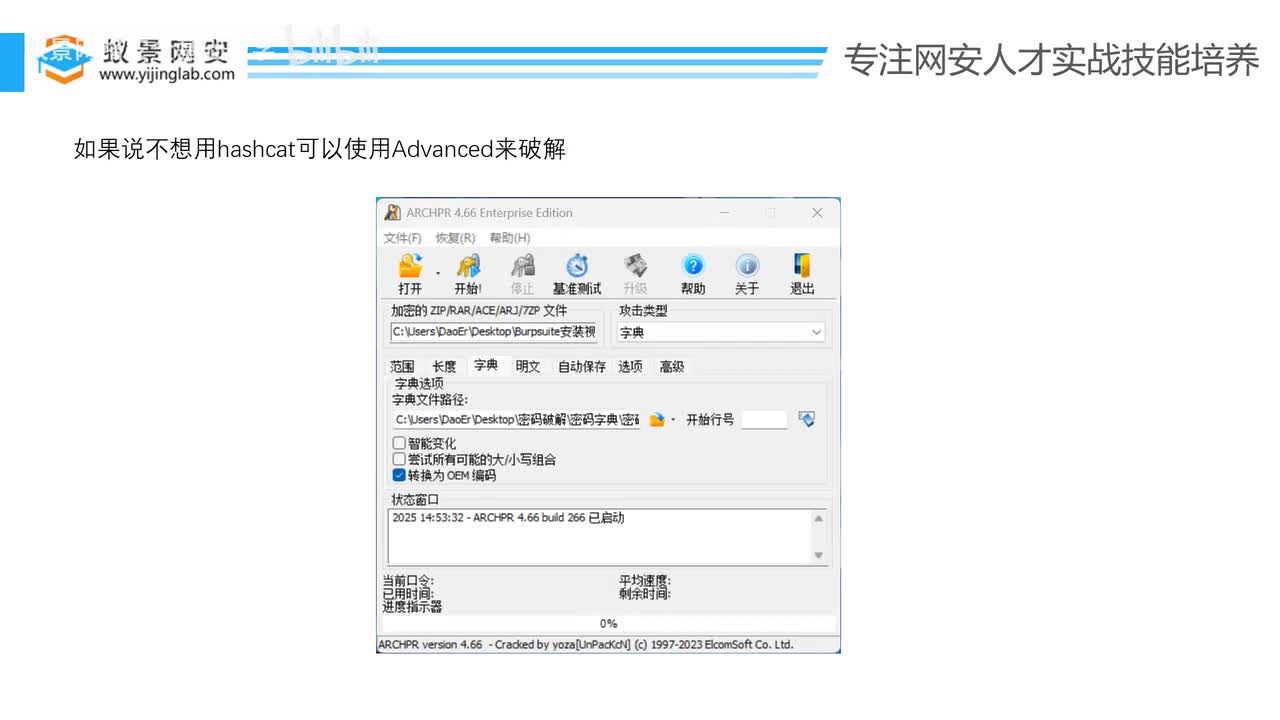This screenshot has height=720, width=1280.
Task: Close the ARCHPR window
Action: point(817,213)
